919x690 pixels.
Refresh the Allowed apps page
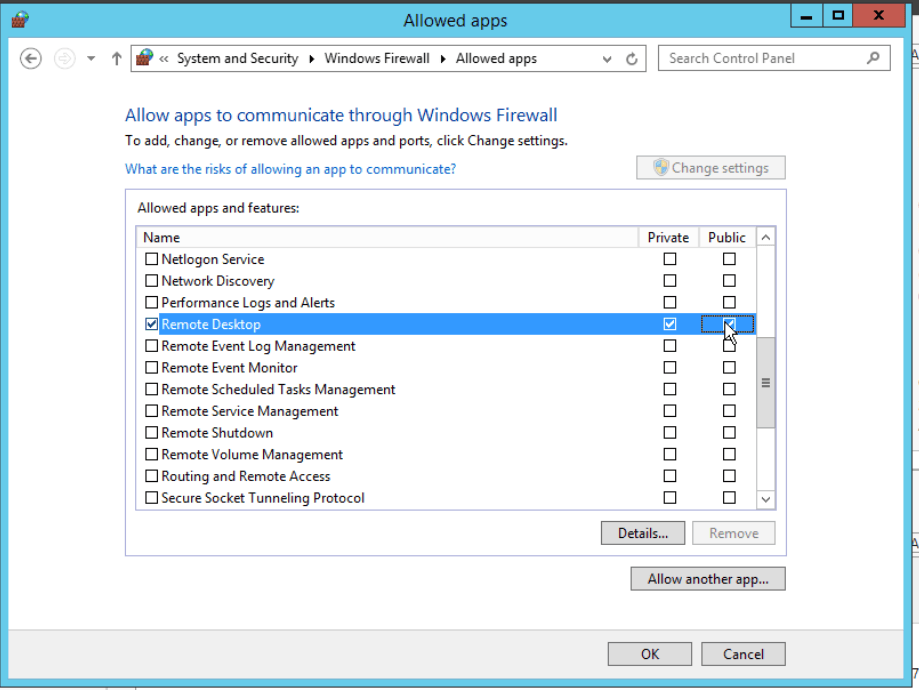point(632,59)
